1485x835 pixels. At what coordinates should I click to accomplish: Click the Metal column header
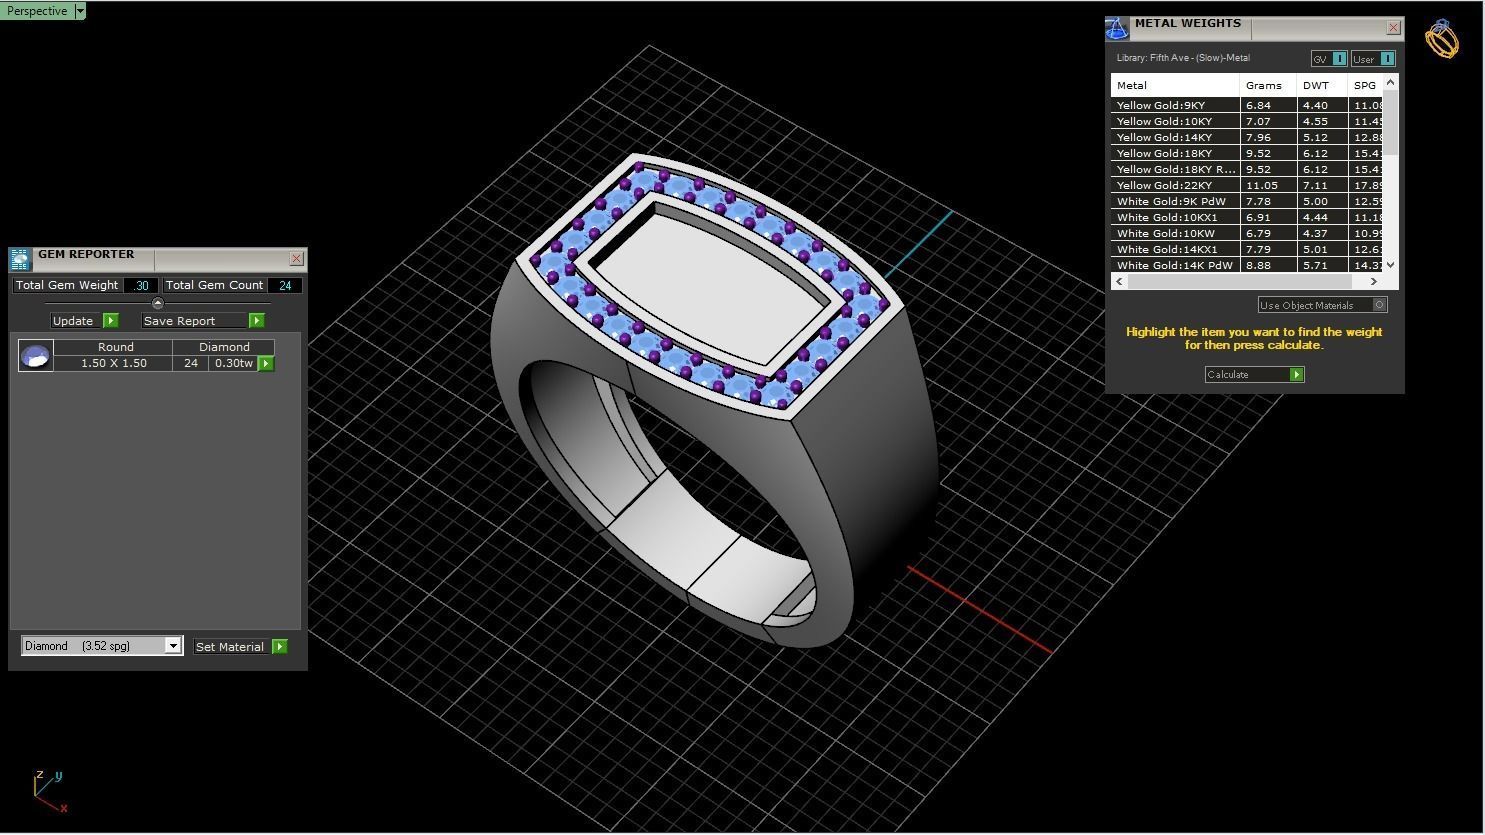[1175, 85]
